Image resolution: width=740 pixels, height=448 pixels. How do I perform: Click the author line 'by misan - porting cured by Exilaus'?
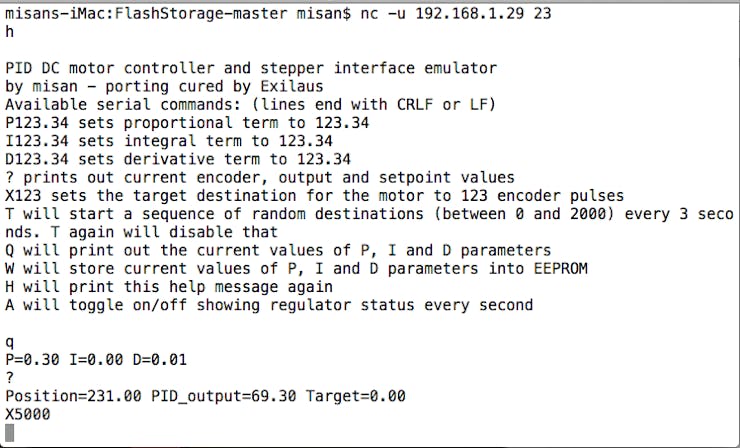(x=164, y=86)
